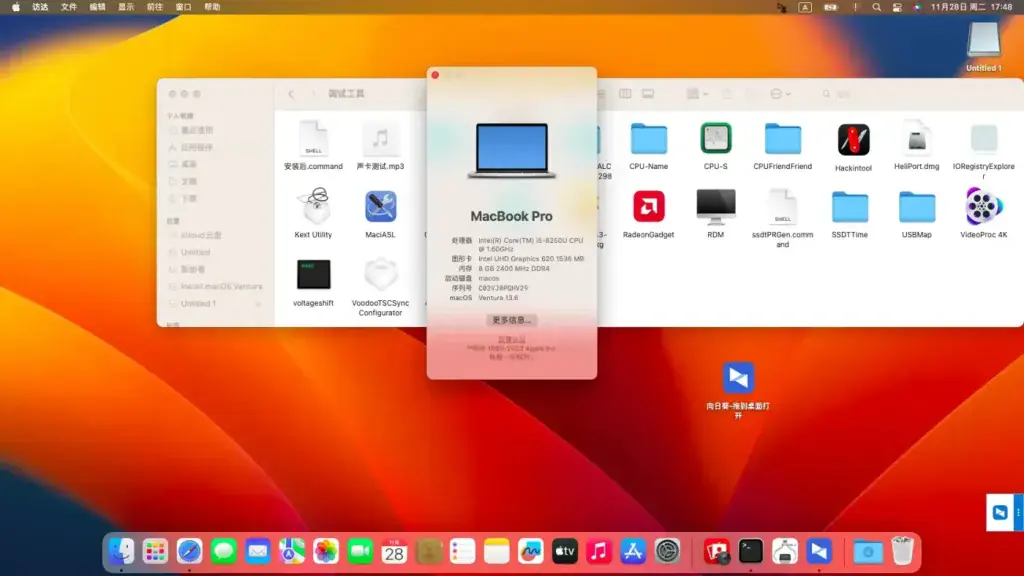Close the About This Mac window
The height and width of the screenshot is (576, 1024).
435,75
